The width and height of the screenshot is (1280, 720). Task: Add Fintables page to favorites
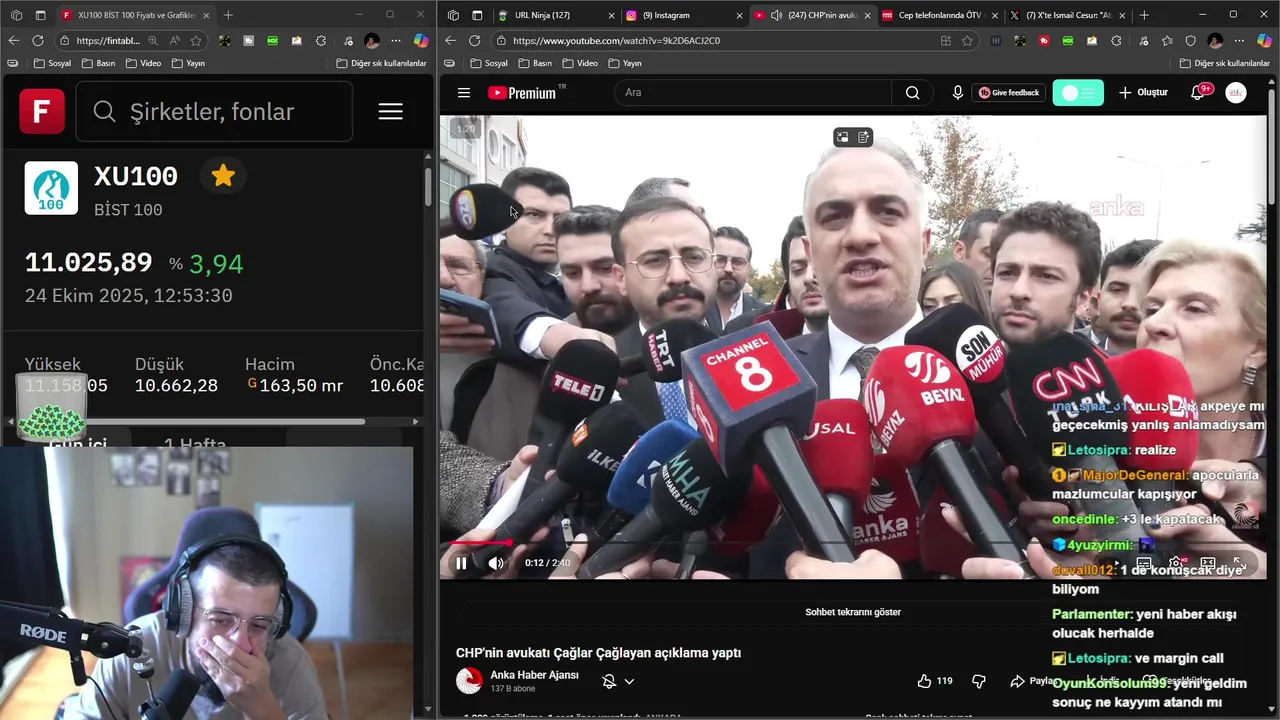(x=196, y=40)
